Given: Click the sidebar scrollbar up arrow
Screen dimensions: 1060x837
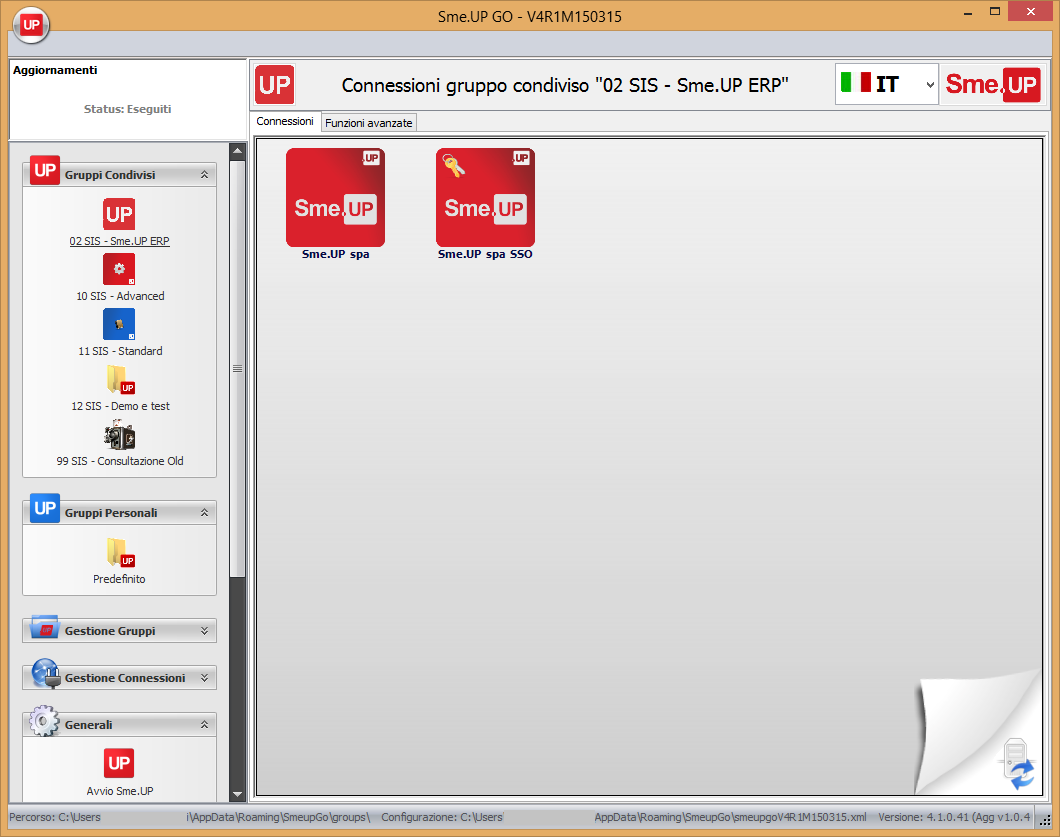Looking at the screenshot, I should (237, 151).
